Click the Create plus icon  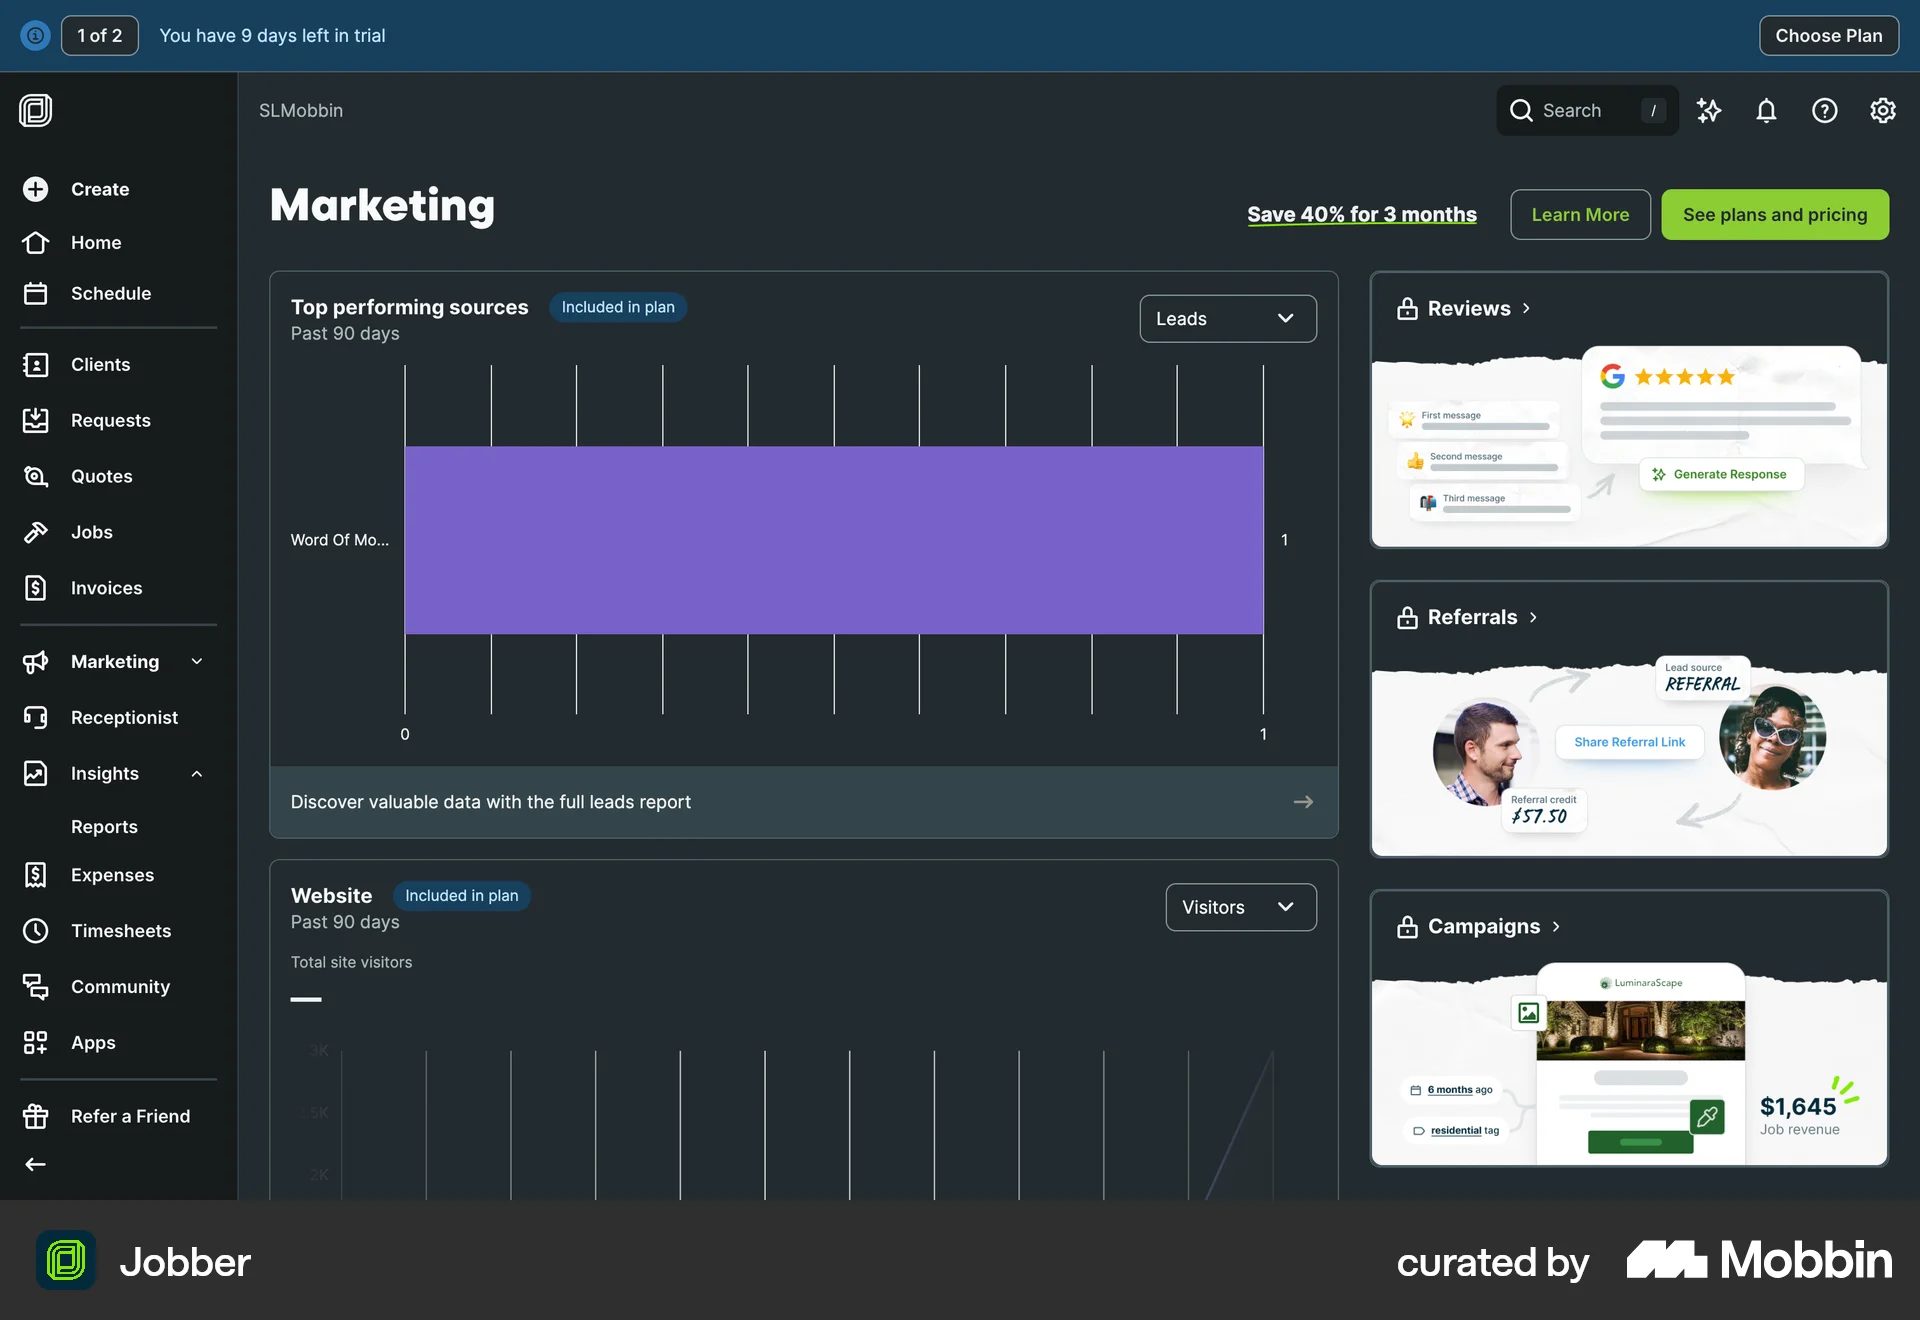click(36, 189)
